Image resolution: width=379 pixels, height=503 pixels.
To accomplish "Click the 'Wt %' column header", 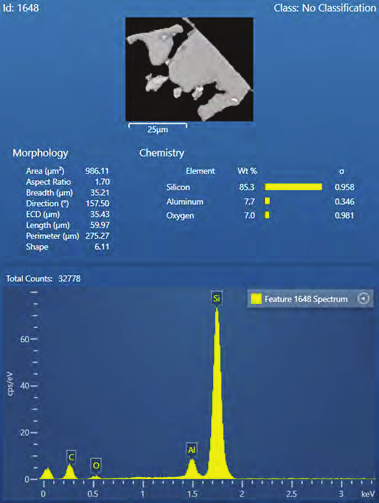I will click(x=247, y=171).
